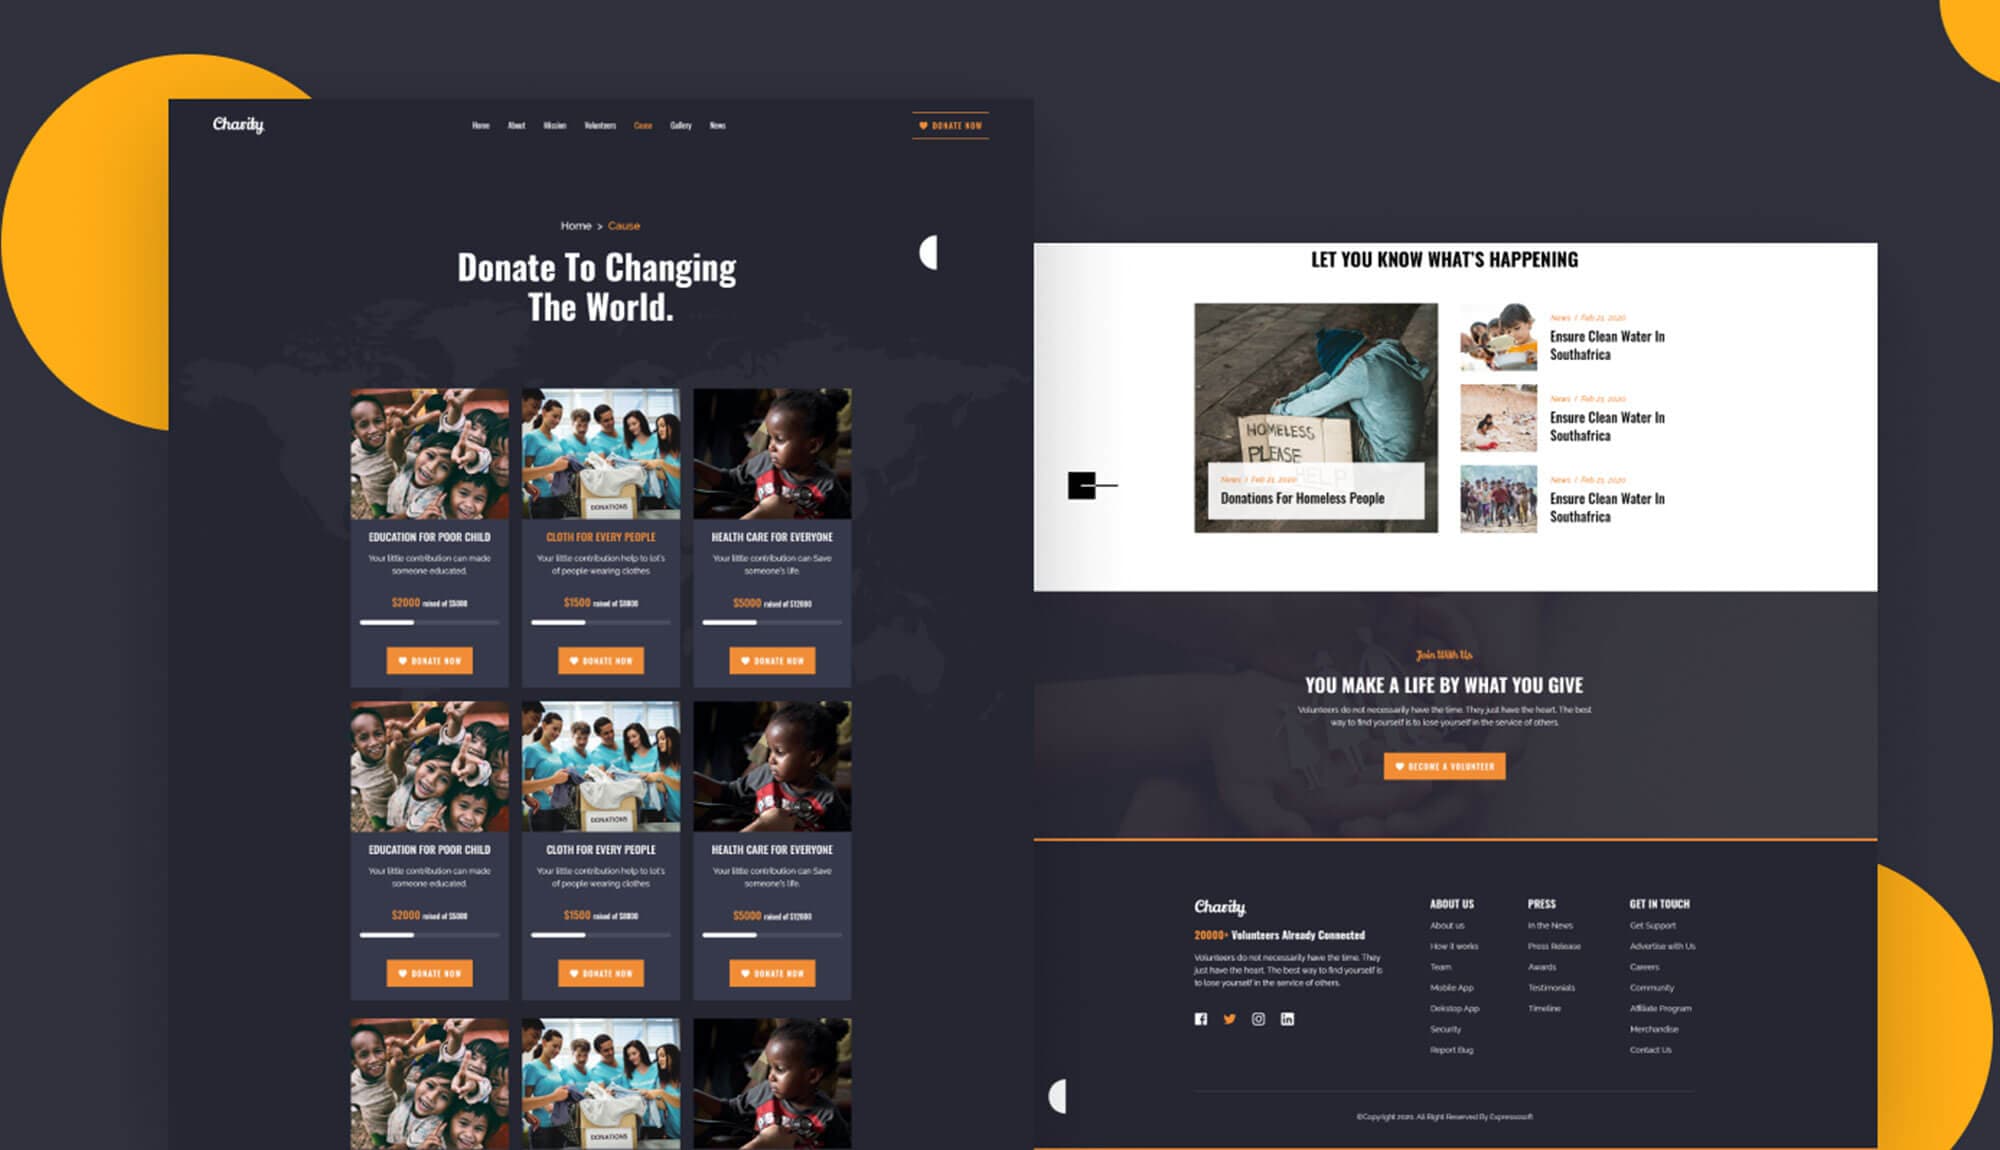Open the footer Facebook icon
Screen dimensions: 2000x1150
[1200, 1019]
